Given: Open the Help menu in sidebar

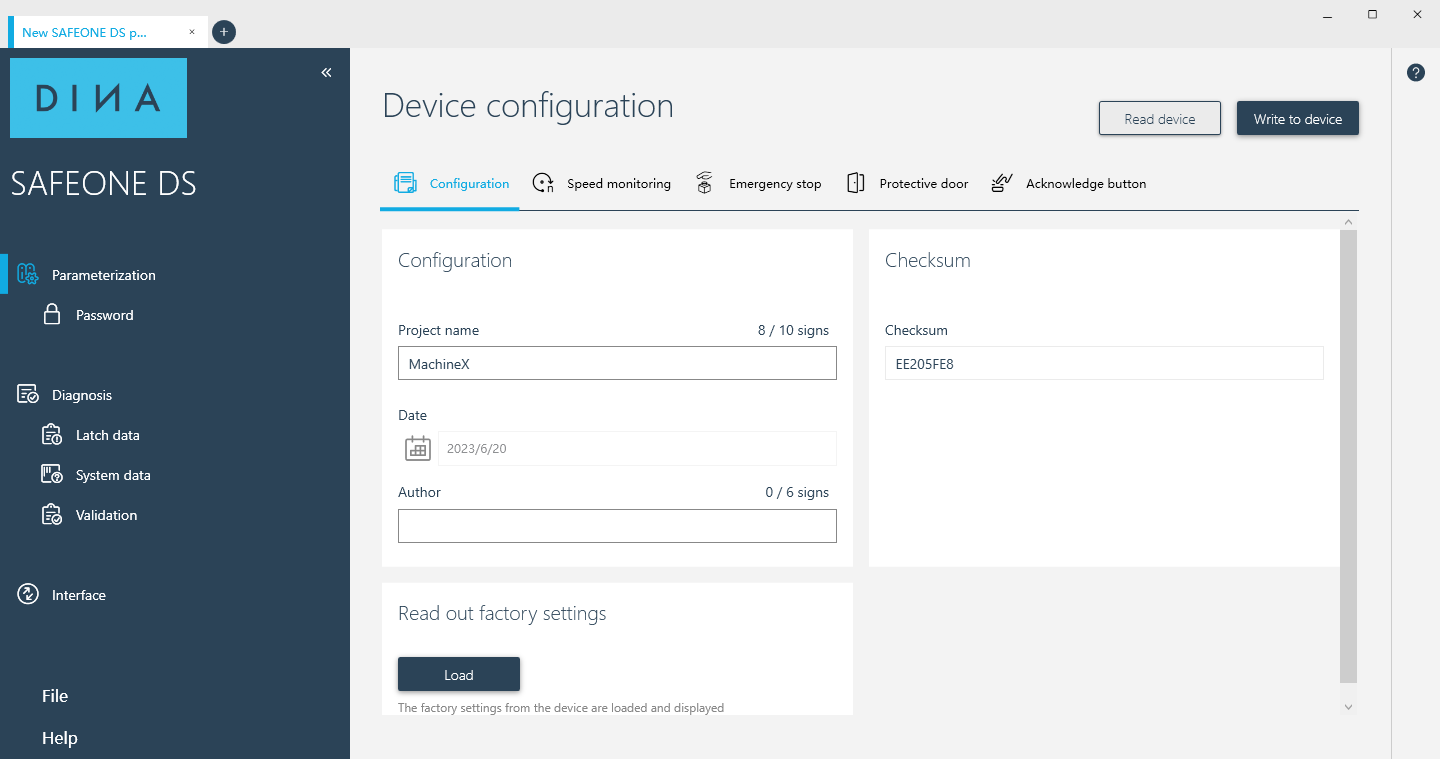Looking at the screenshot, I should [59, 738].
